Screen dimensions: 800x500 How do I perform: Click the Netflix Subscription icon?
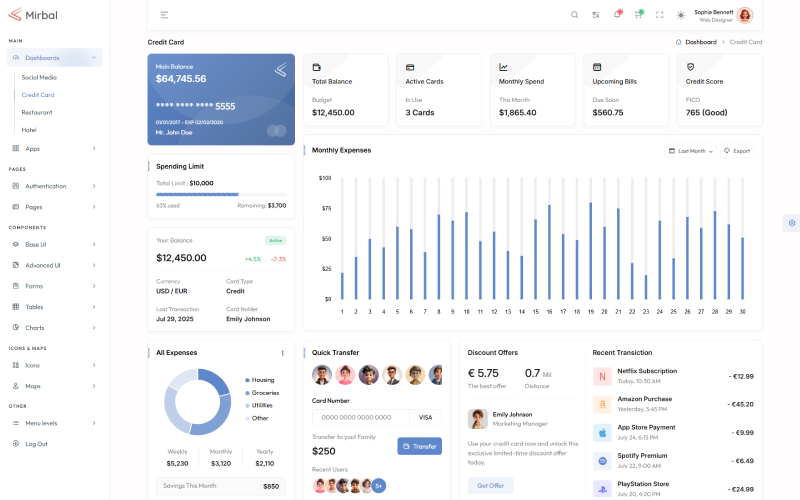coord(602,376)
